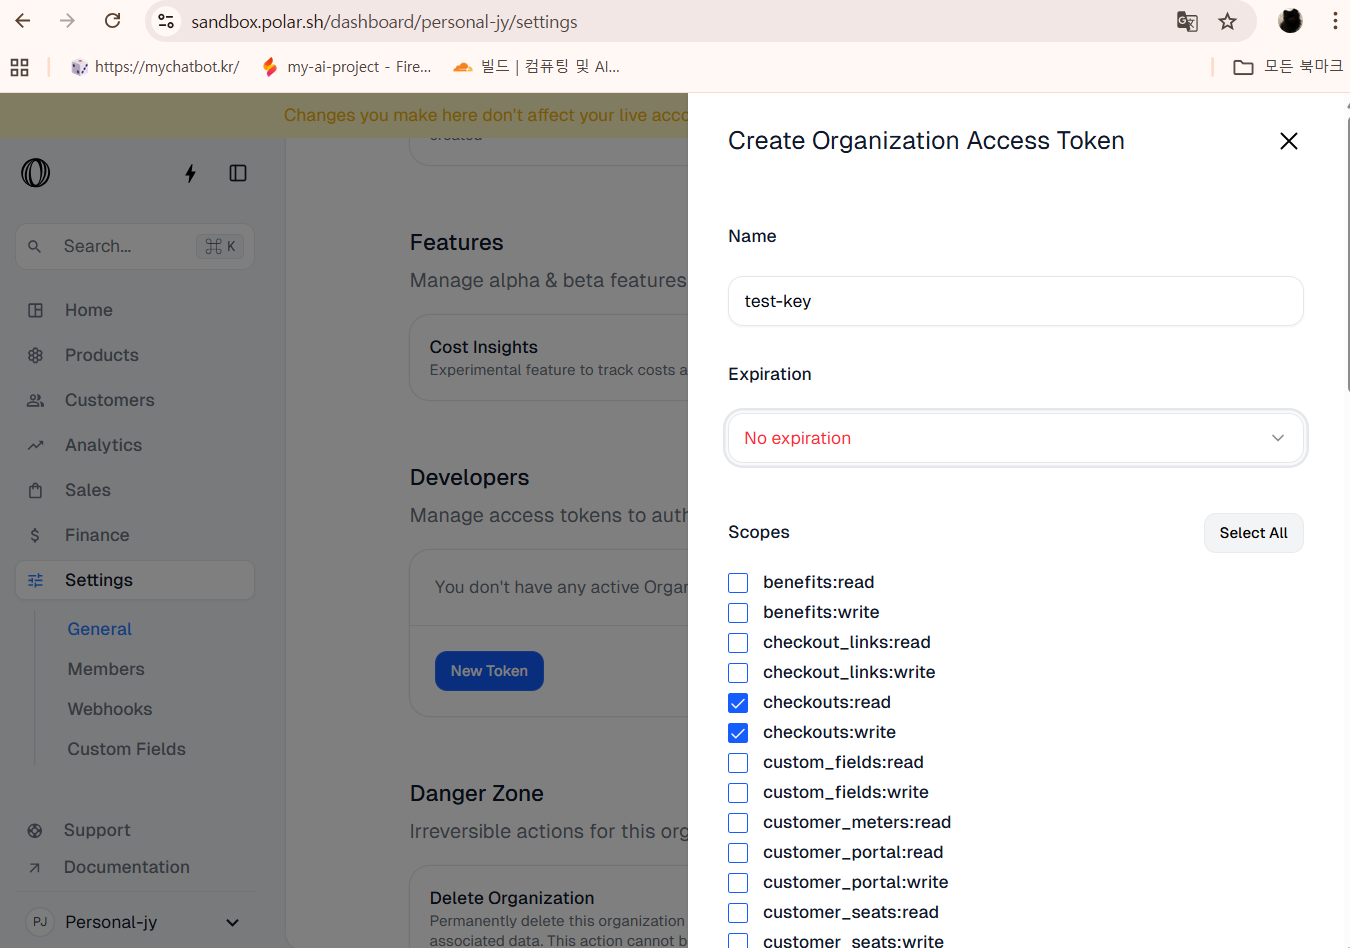Click the browser forward arrow
1350x948 pixels.
[x=67, y=21]
